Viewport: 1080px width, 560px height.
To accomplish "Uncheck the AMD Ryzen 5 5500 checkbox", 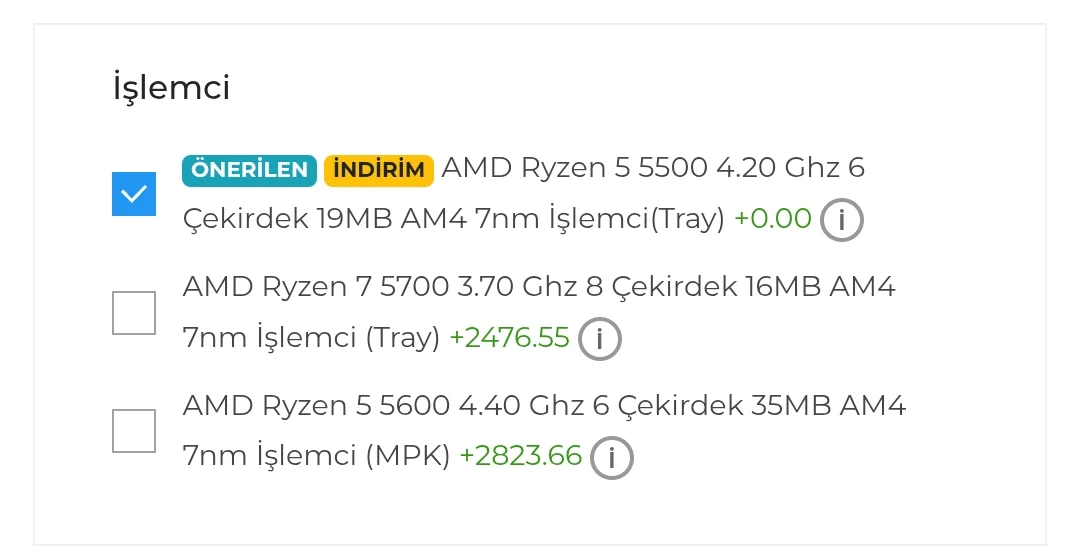I will [134, 194].
